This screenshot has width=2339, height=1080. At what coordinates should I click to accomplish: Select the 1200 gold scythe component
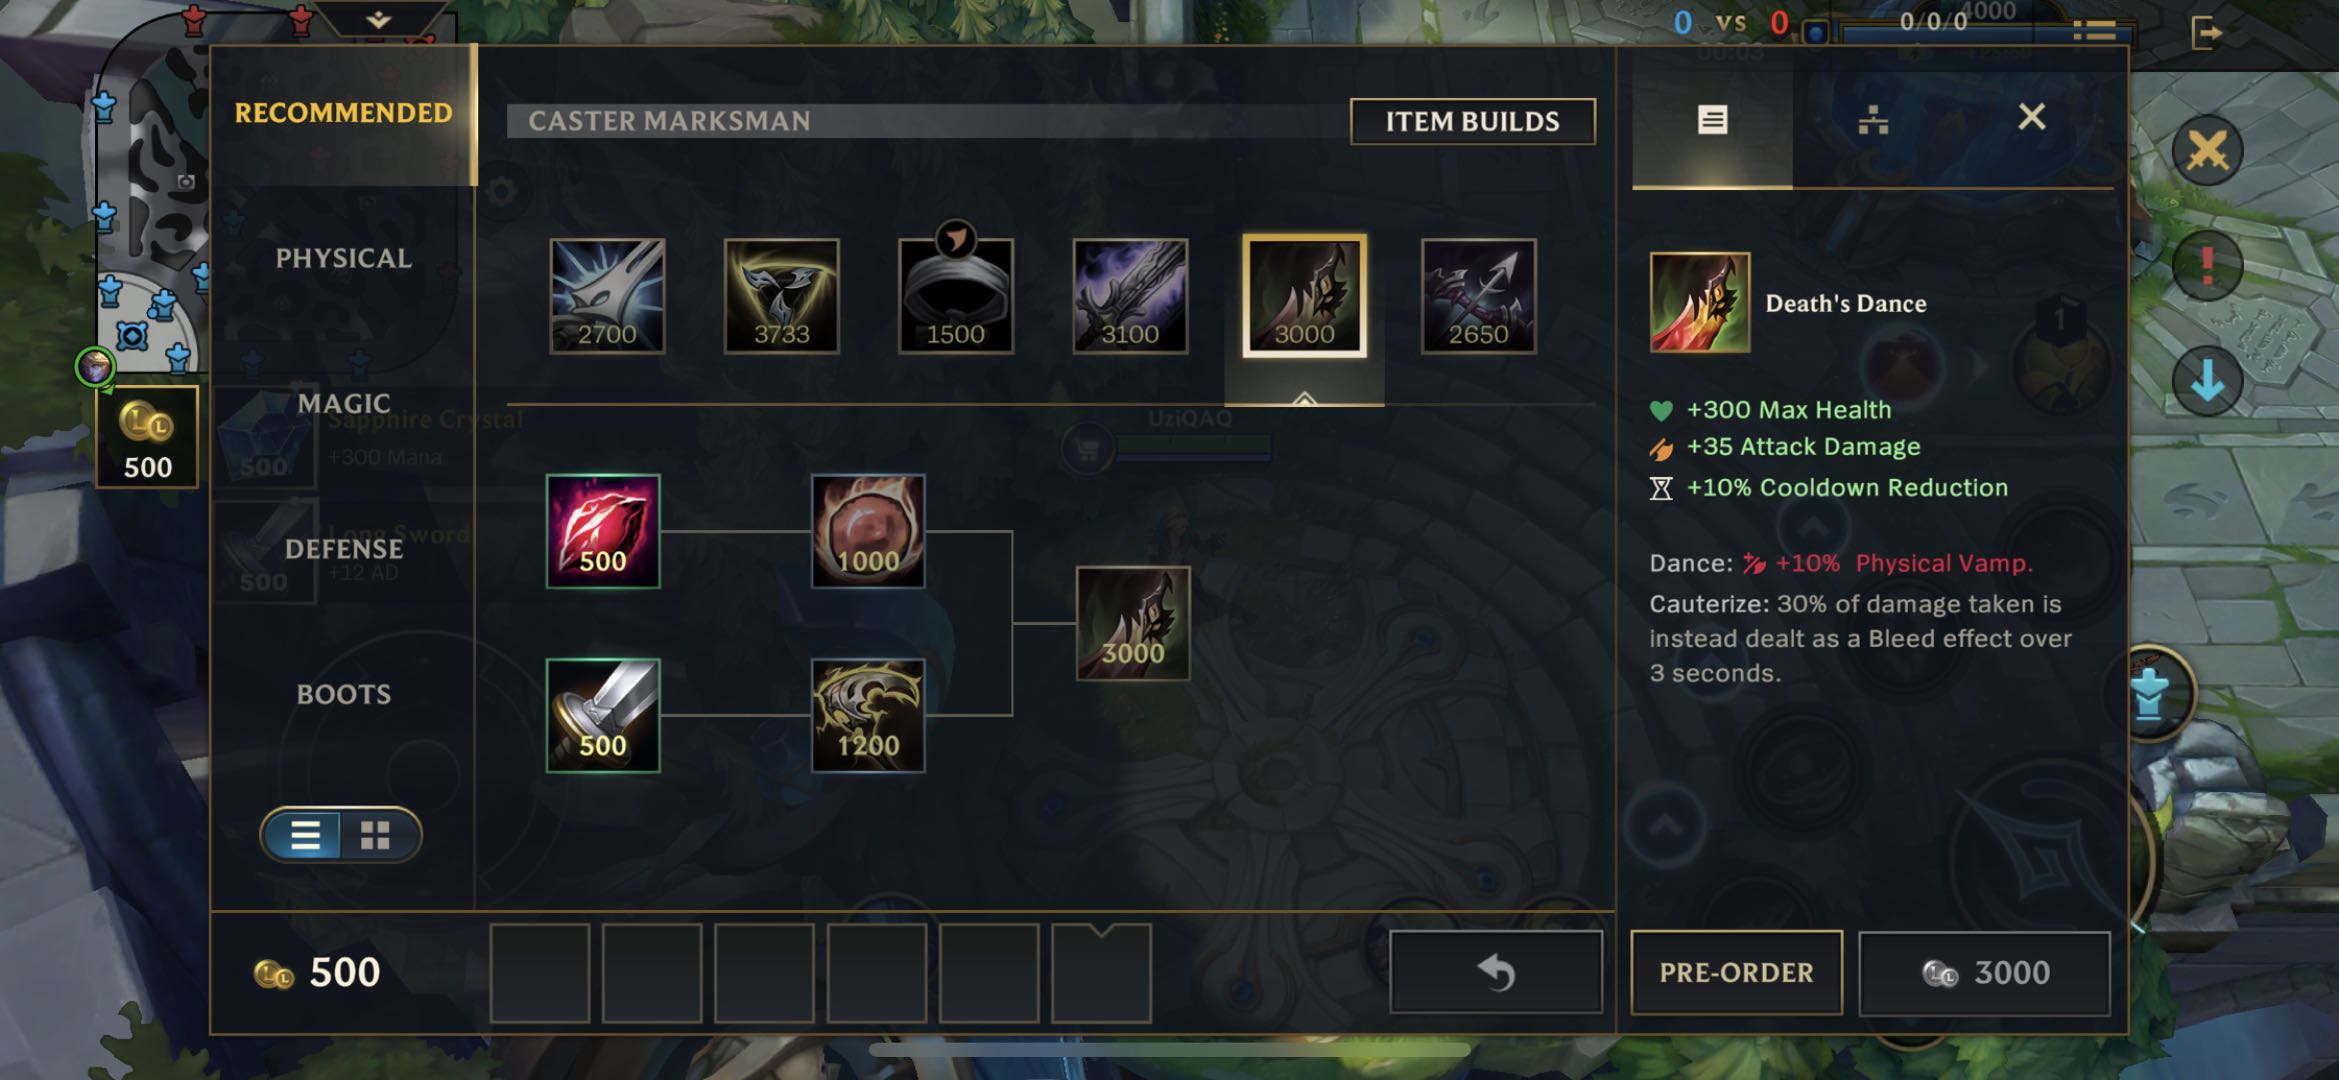click(868, 715)
